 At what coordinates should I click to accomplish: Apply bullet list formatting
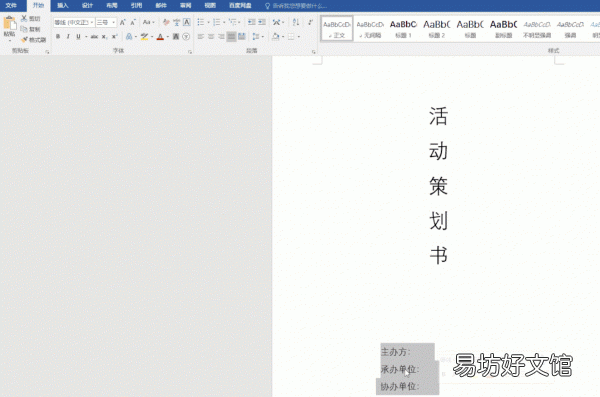(201, 23)
